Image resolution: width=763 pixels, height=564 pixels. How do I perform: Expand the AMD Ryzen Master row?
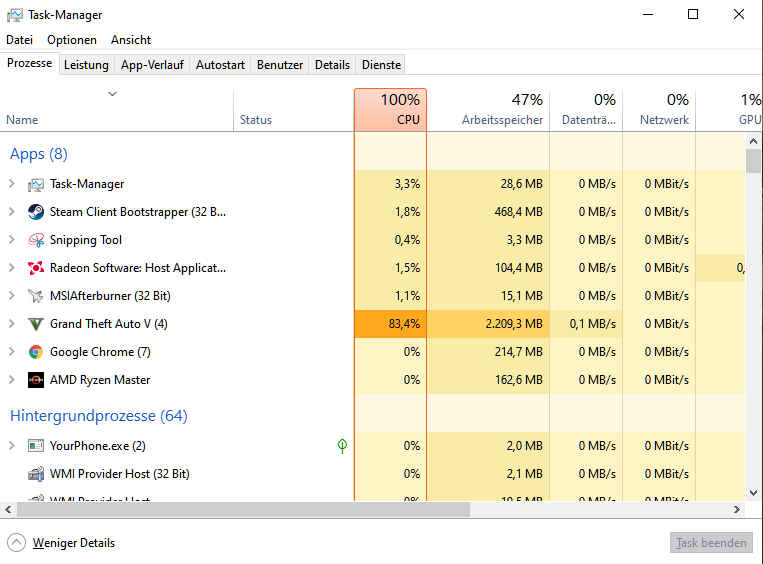click(12, 380)
